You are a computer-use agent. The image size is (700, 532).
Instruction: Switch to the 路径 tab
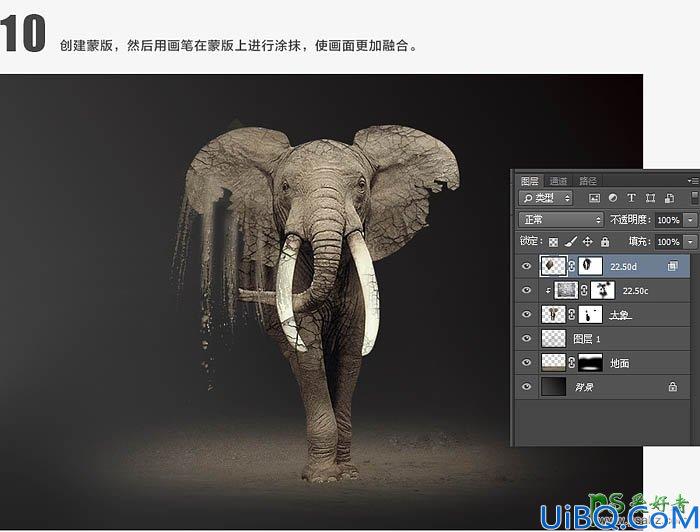[588, 181]
